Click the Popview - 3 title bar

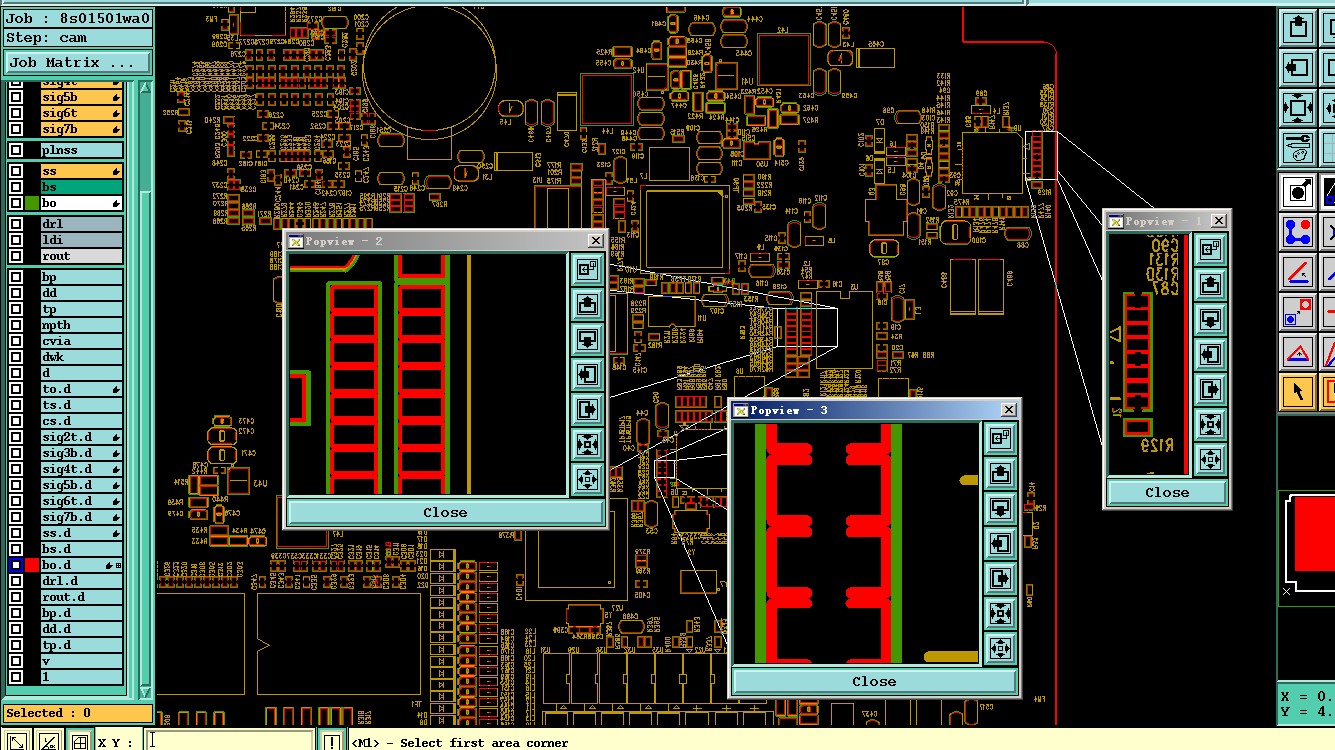874,410
